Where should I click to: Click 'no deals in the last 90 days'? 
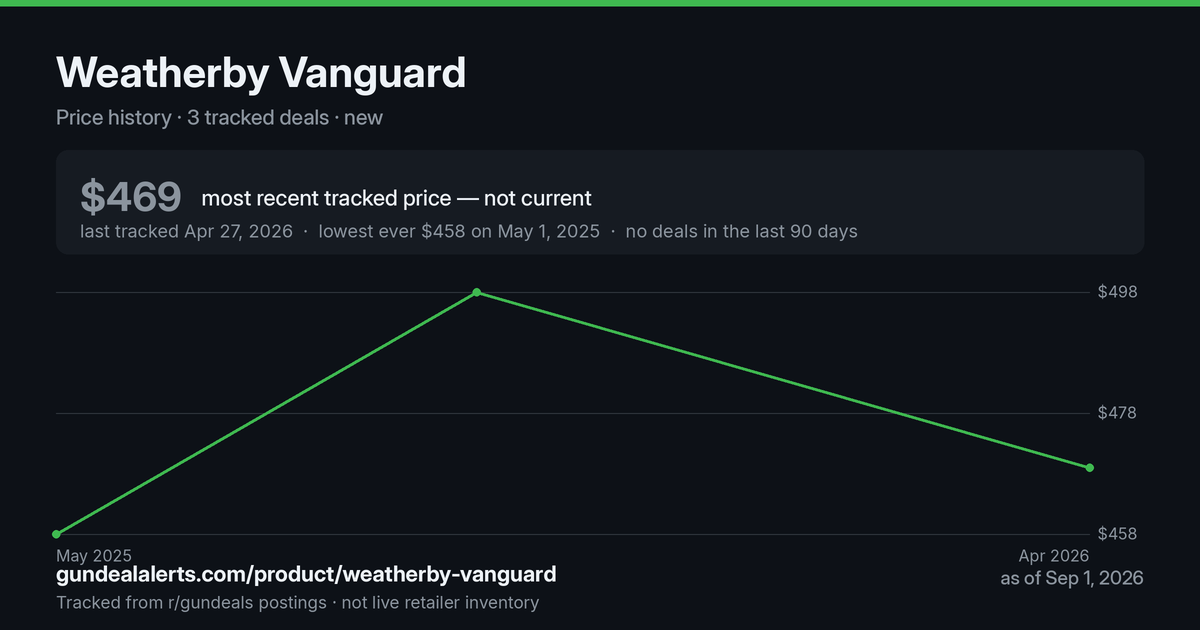(x=741, y=231)
